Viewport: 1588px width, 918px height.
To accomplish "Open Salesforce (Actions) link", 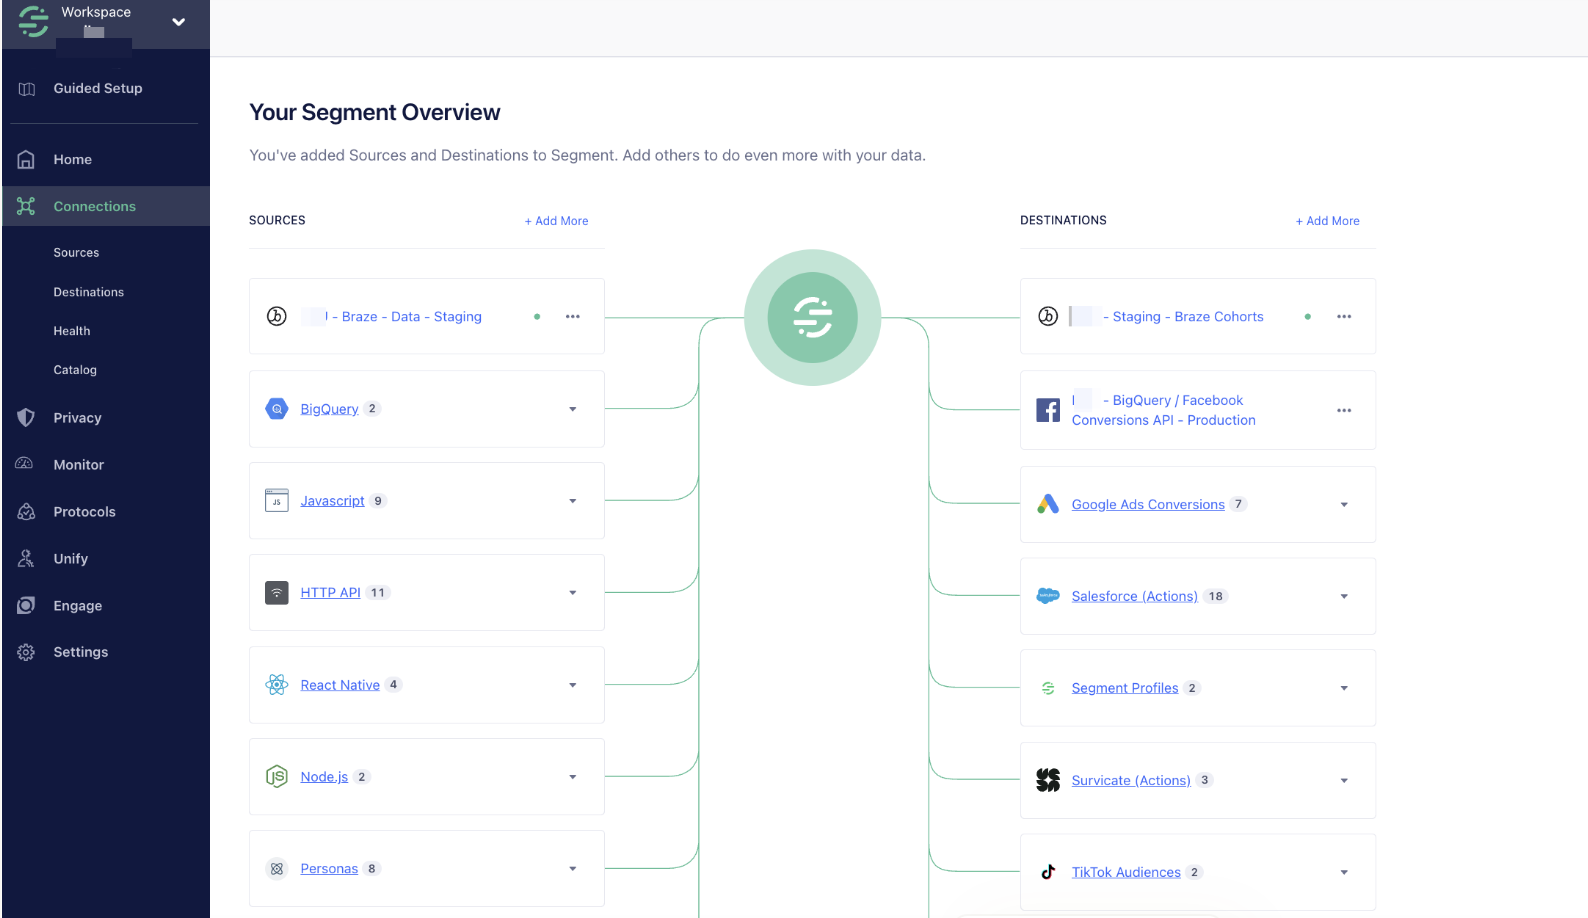I will pyautogui.click(x=1135, y=597).
